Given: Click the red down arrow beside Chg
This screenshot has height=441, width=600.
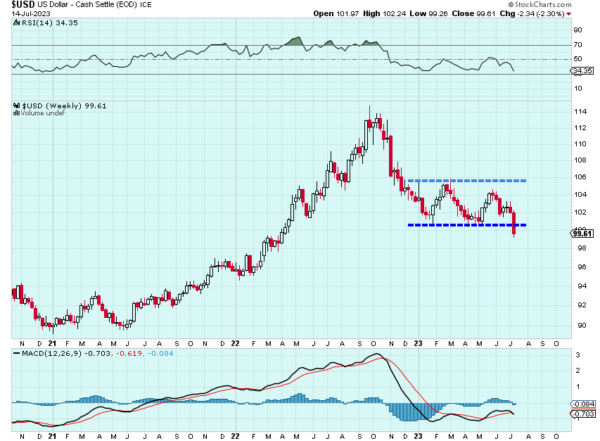Looking at the screenshot, I should click(x=568, y=16).
